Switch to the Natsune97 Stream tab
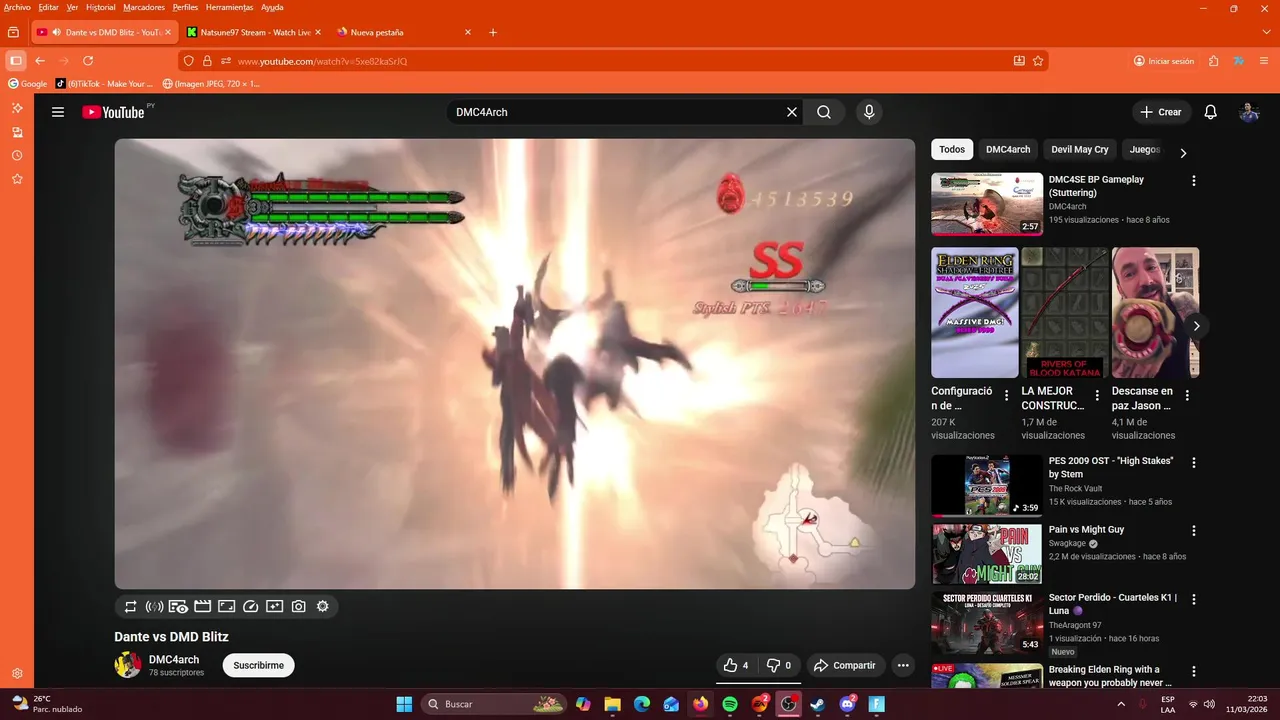Viewport: 1280px width, 720px height. [x=254, y=32]
